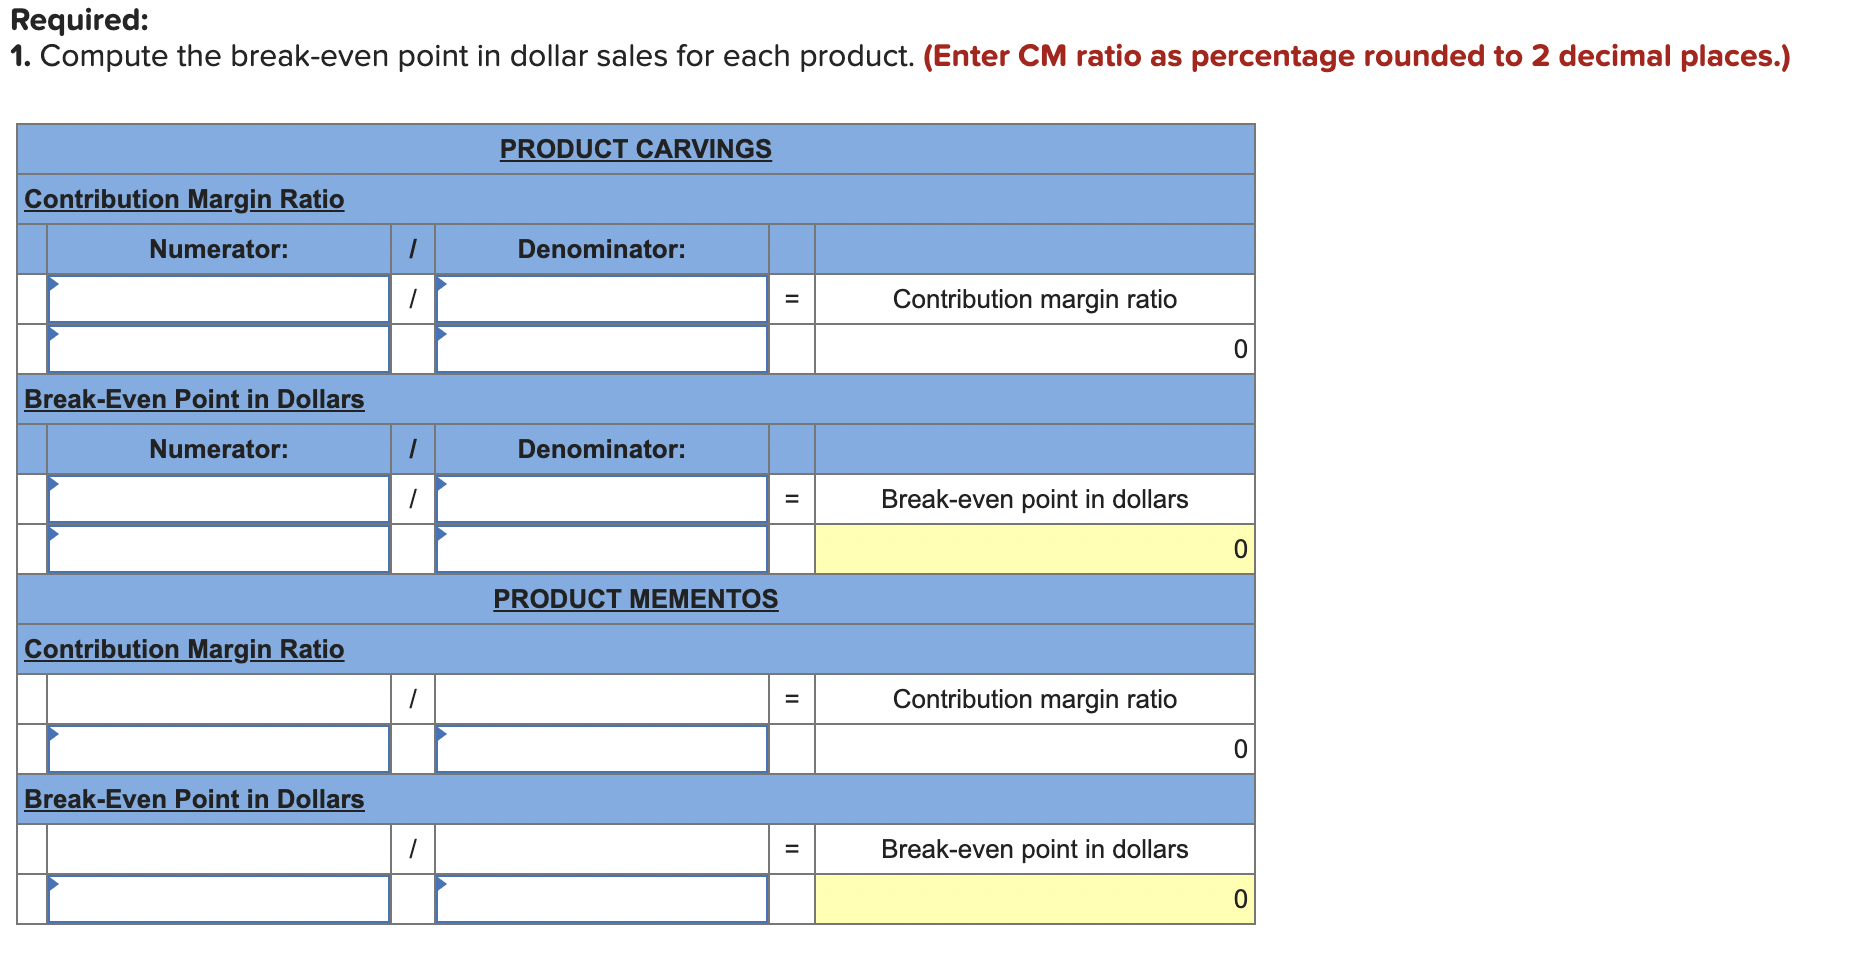Screen dimensions: 1862x964
Task: Select Carvings break-even numerator value field
Action: click(218, 549)
